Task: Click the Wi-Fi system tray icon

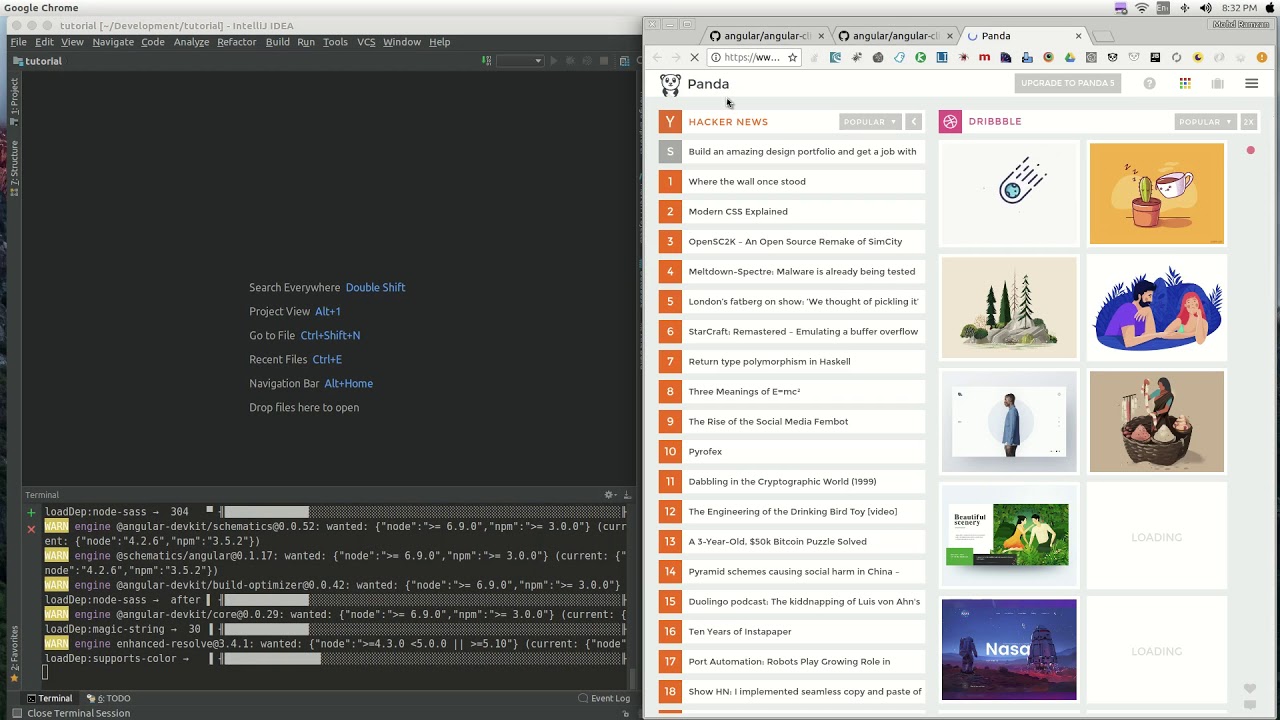Action: click(1142, 8)
